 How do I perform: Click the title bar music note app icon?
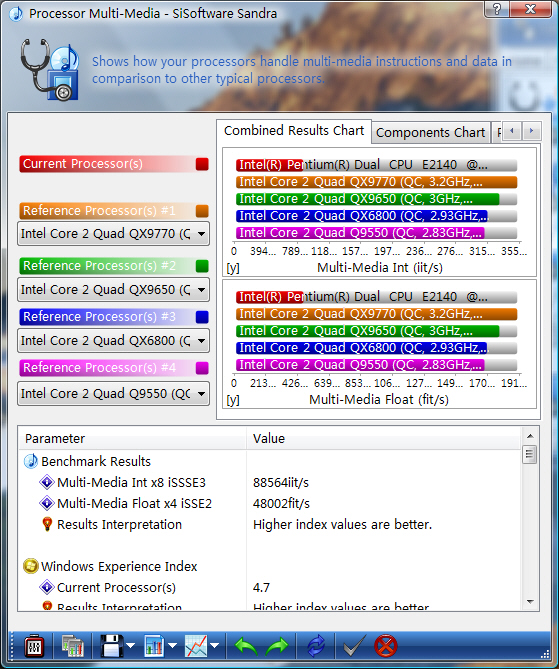coord(16,13)
